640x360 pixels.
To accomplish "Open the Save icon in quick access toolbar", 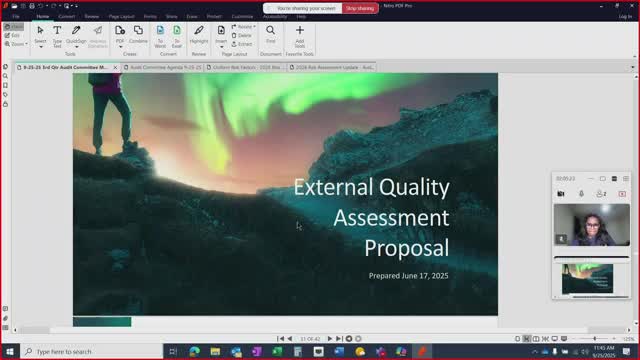I will [23, 6].
